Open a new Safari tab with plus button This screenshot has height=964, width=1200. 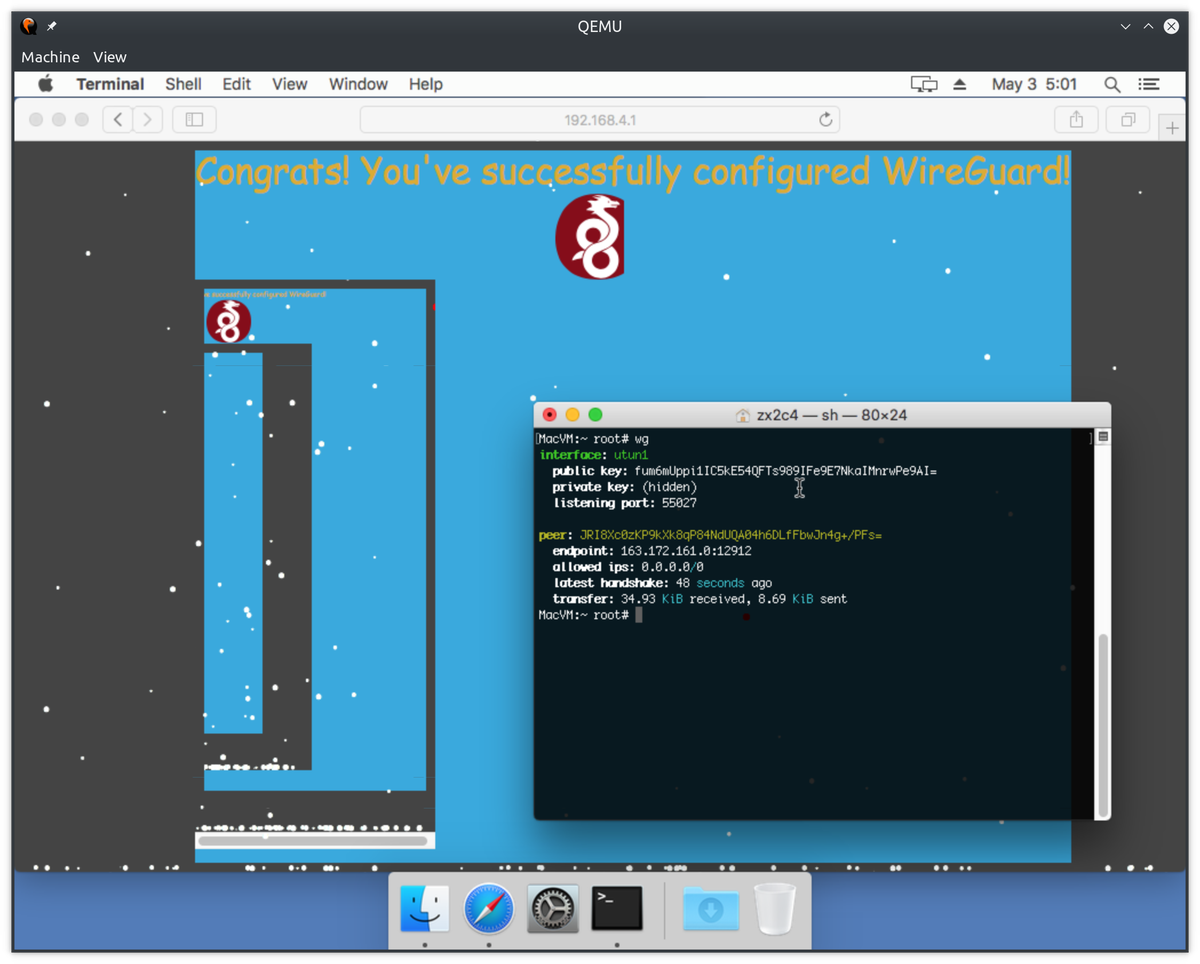tap(1172, 128)
